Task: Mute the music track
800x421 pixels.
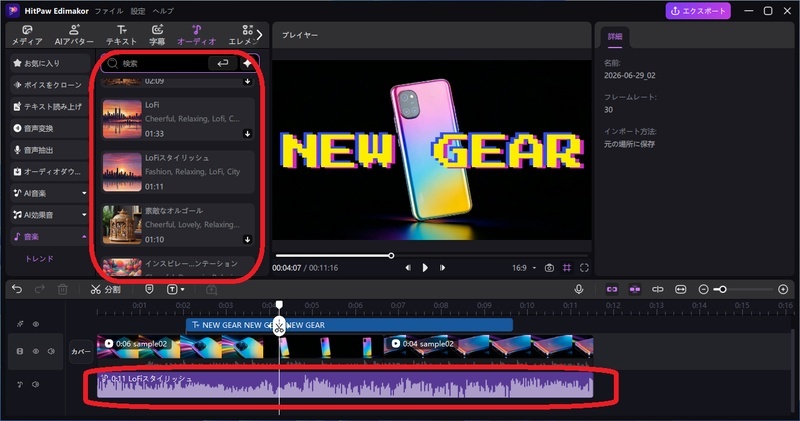Action: click(35, 384)
